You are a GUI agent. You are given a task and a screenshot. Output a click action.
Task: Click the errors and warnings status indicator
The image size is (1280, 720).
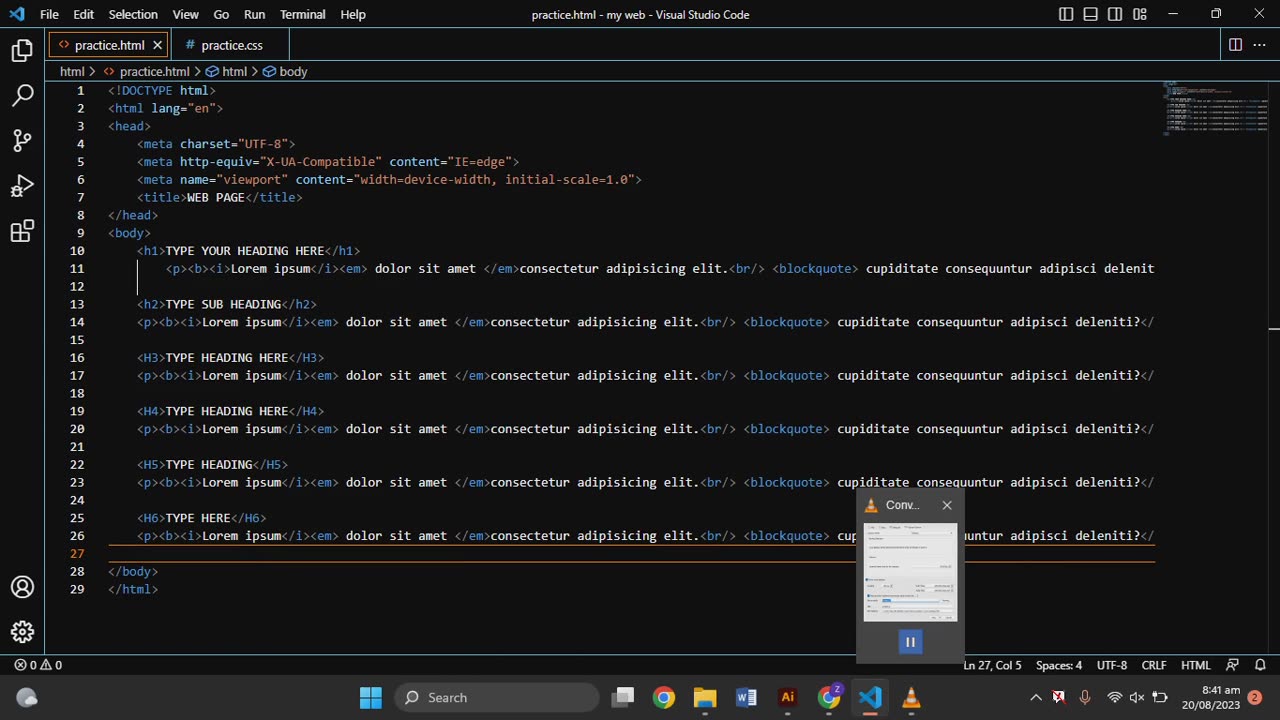(38, 665)
